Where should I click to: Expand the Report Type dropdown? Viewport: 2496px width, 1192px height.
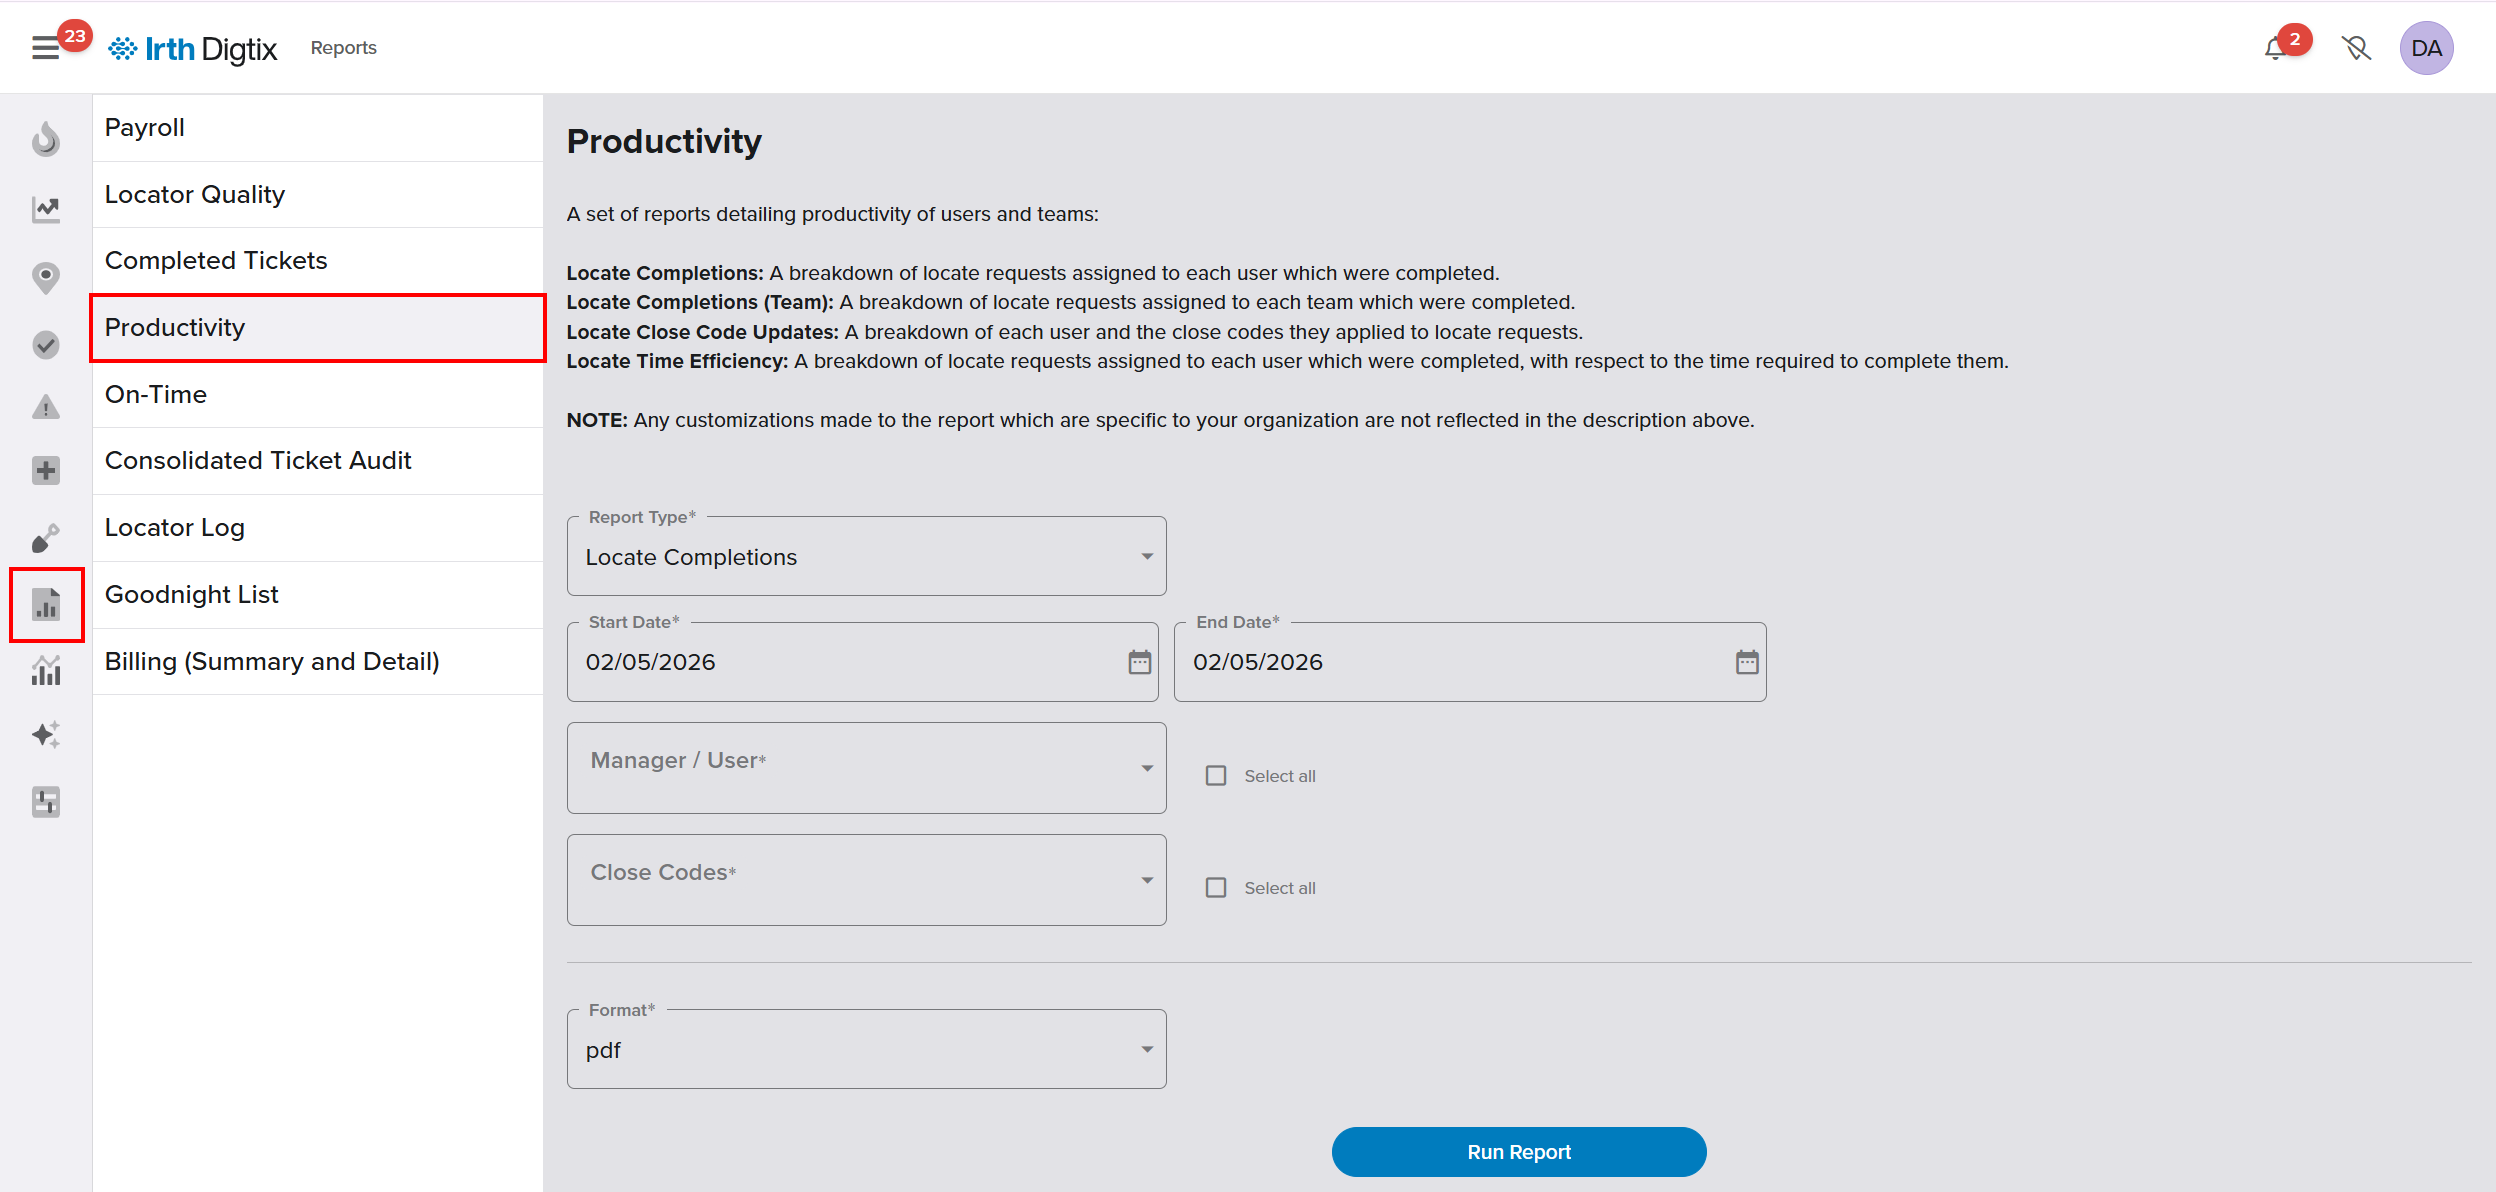(x=866, y=557)
